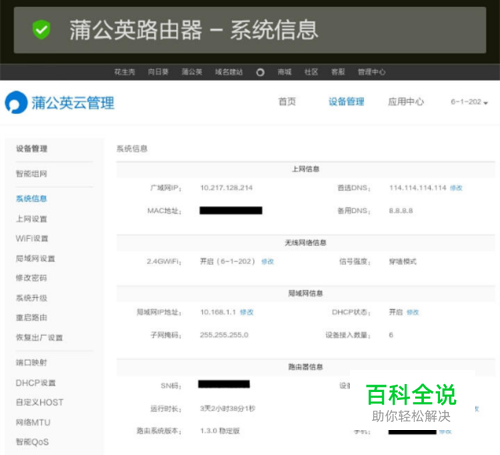
Task: Select 智能组网 in the sidebar
Action: [32, 174]
